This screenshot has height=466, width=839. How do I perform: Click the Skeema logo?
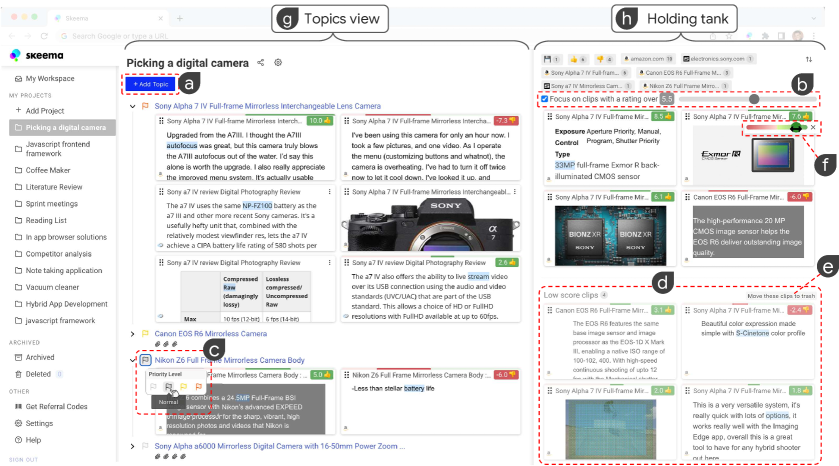pos(36,55)
